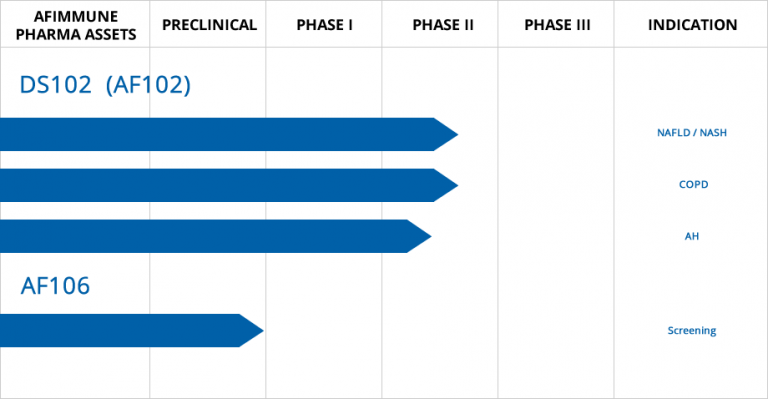Select the COPD indication text
Viewport: 768px width, 399px height.
click(693, 185)
